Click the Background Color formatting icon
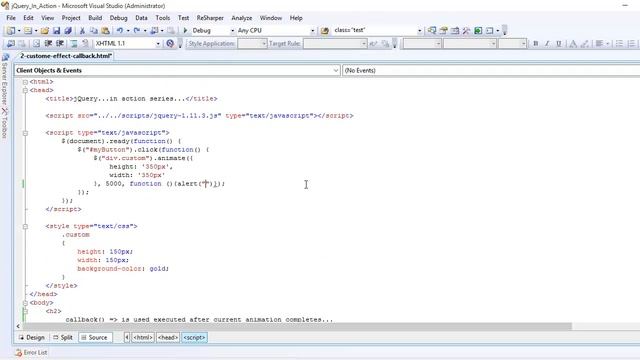Screen dimensions: 640x360 click(x=584, y=43)
